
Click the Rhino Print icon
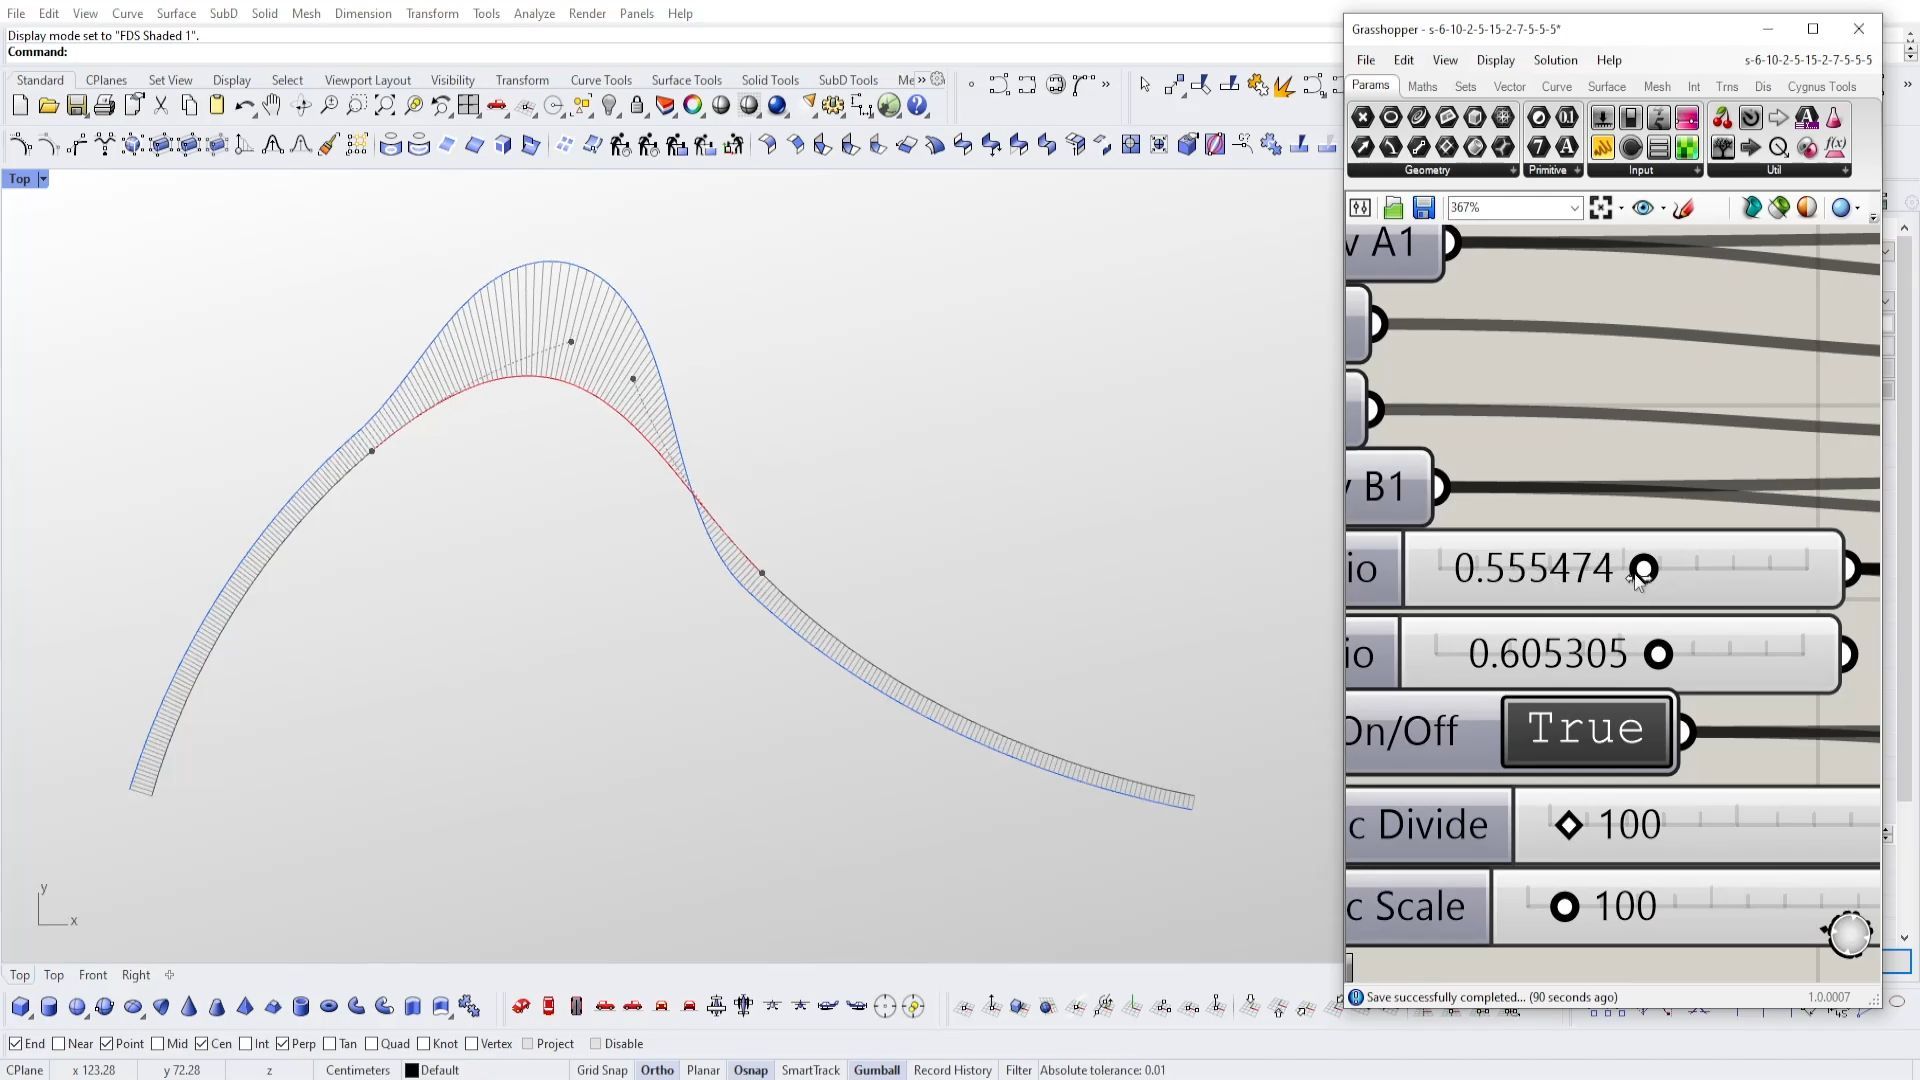click(104, 105)
